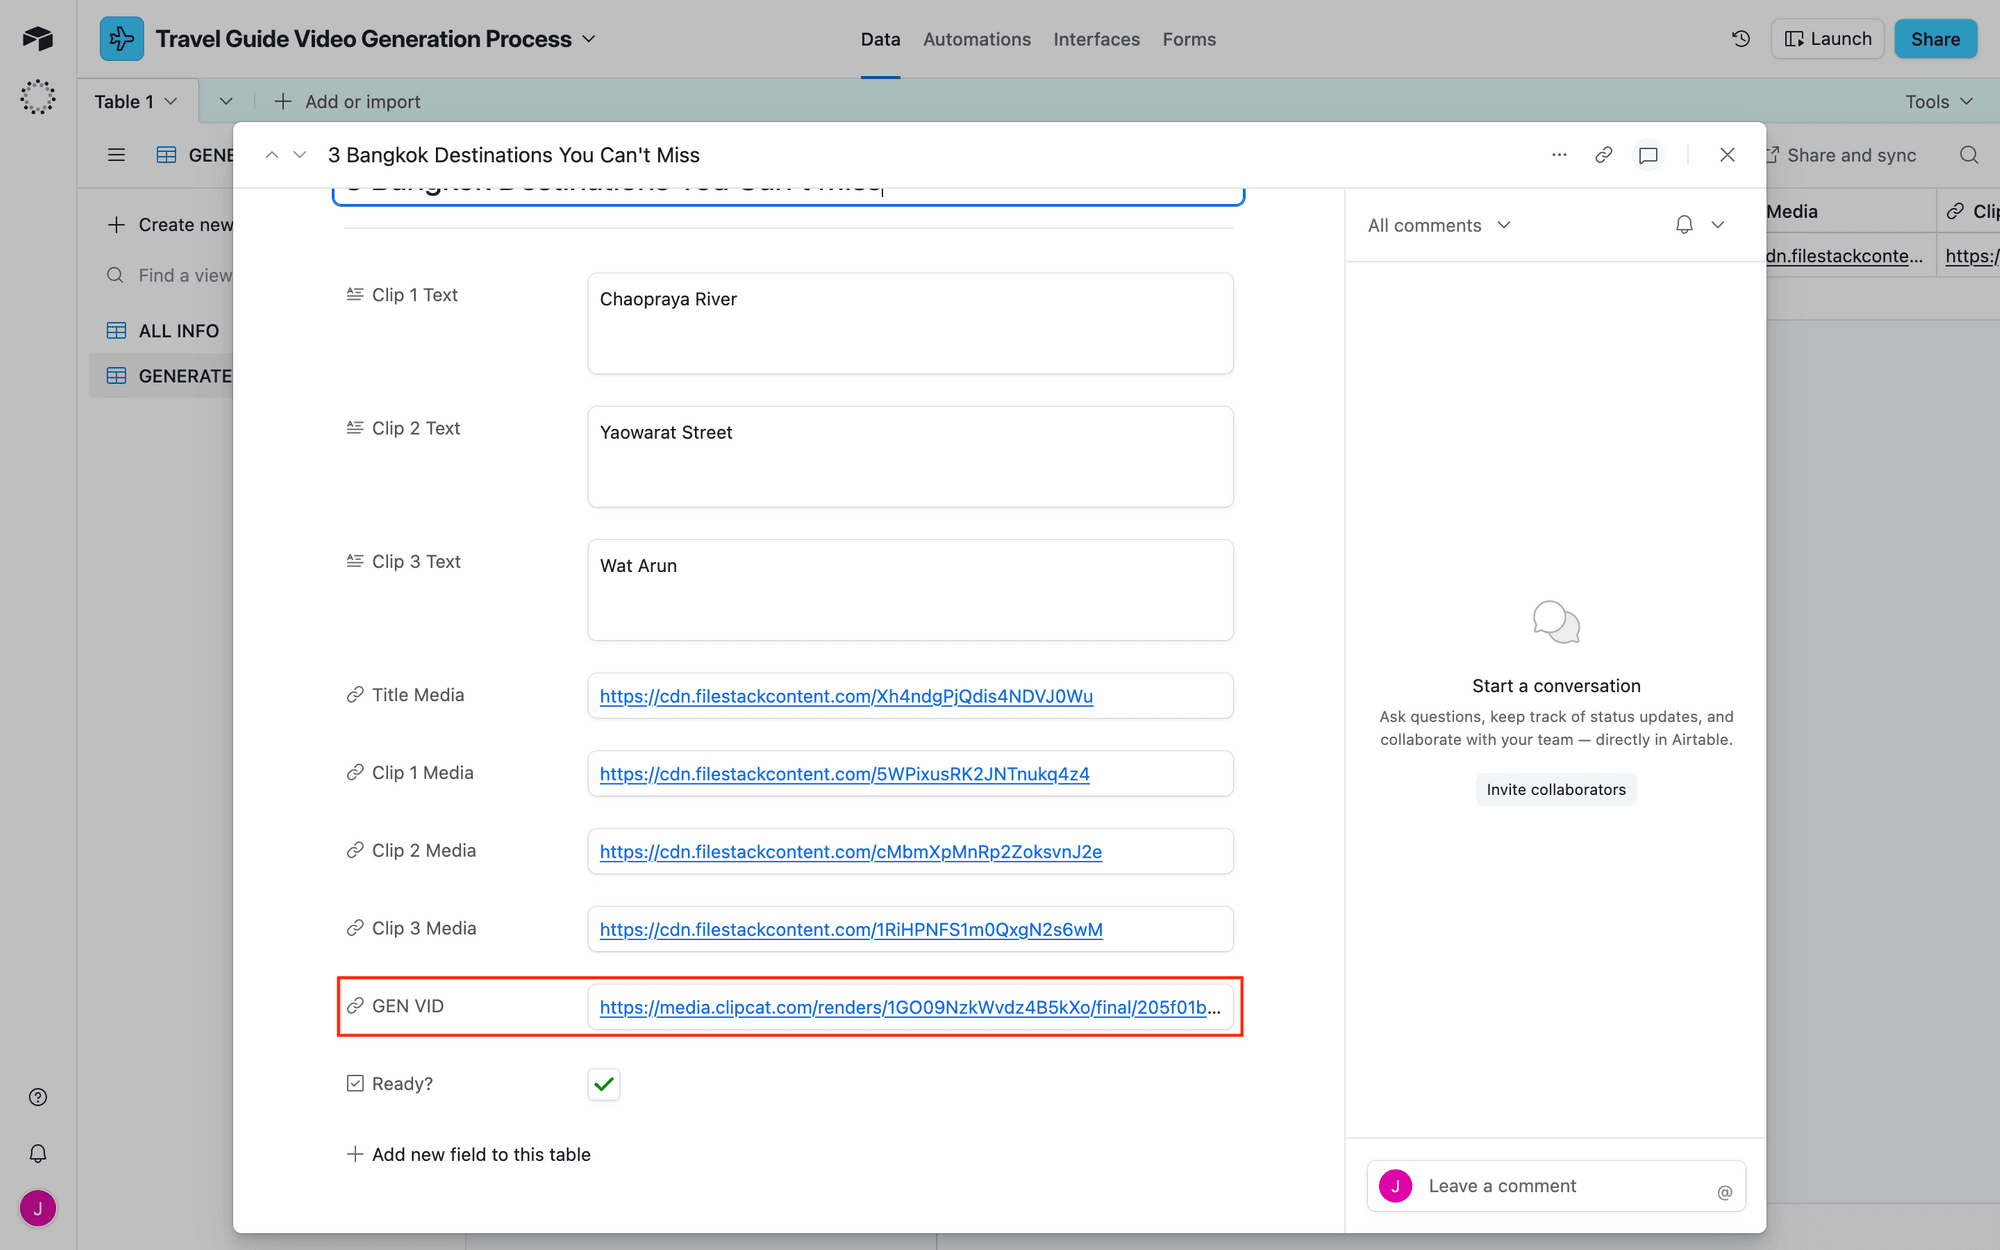The image size is (2000, 1250).
Task: Click the Share button
Action: [1935, 38]
